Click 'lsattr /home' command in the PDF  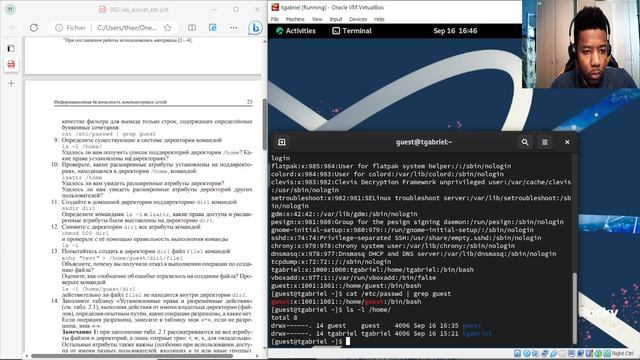pyautogui.click(x=82, y=177)
